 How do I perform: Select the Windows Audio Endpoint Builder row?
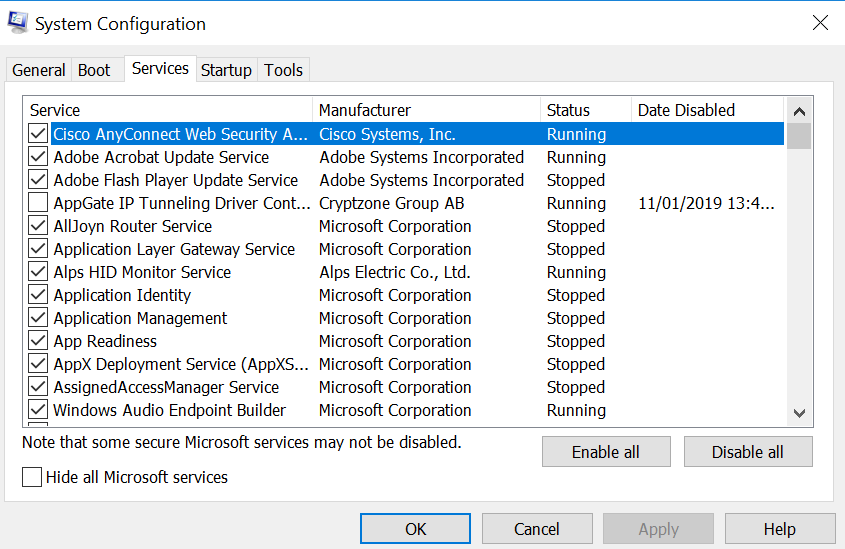pyautogui.click(x=170, y=410)
